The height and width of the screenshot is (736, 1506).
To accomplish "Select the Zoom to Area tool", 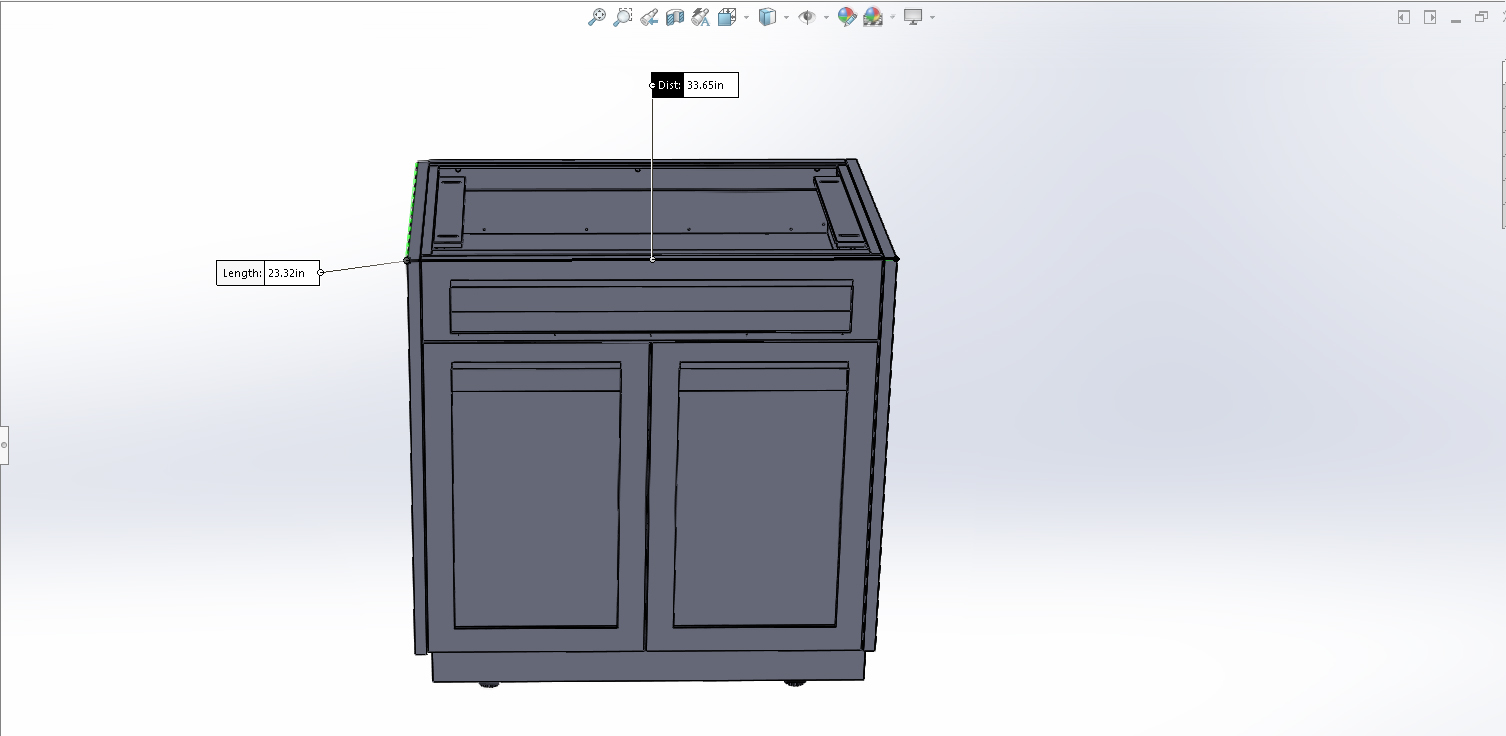I will click(622, 17).
